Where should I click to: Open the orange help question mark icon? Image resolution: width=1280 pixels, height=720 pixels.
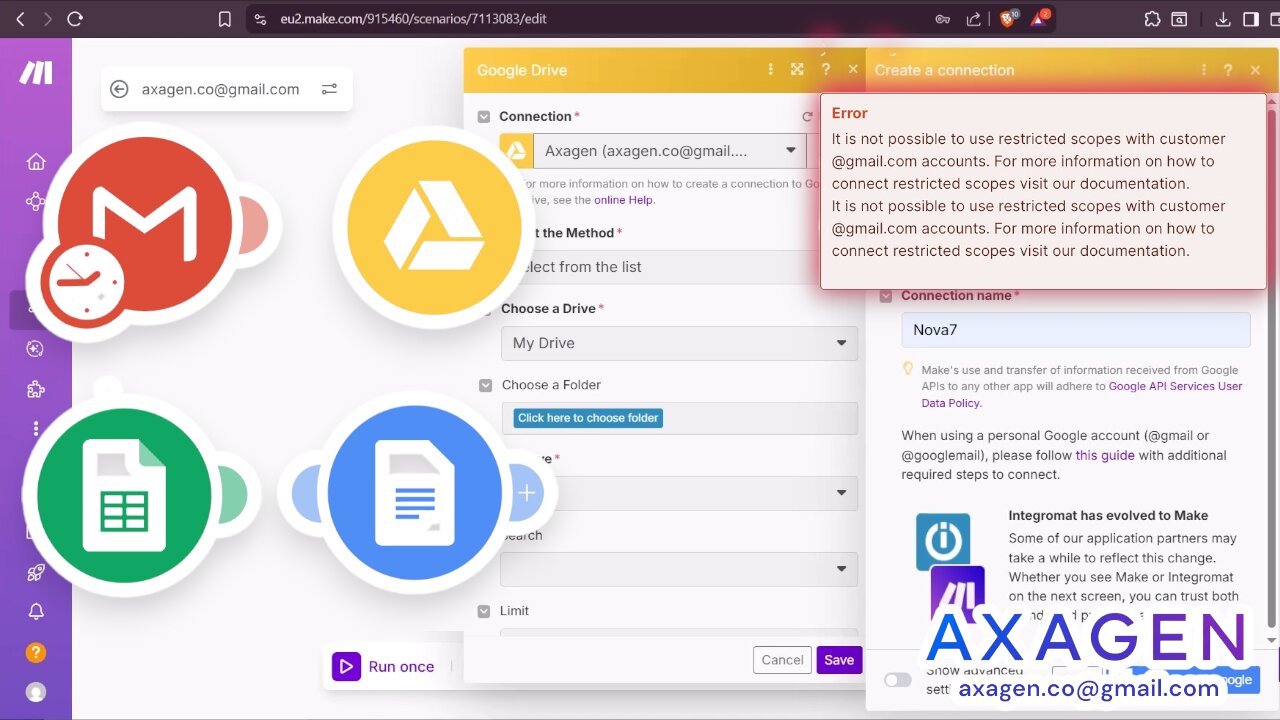click(x=36, y=652)
